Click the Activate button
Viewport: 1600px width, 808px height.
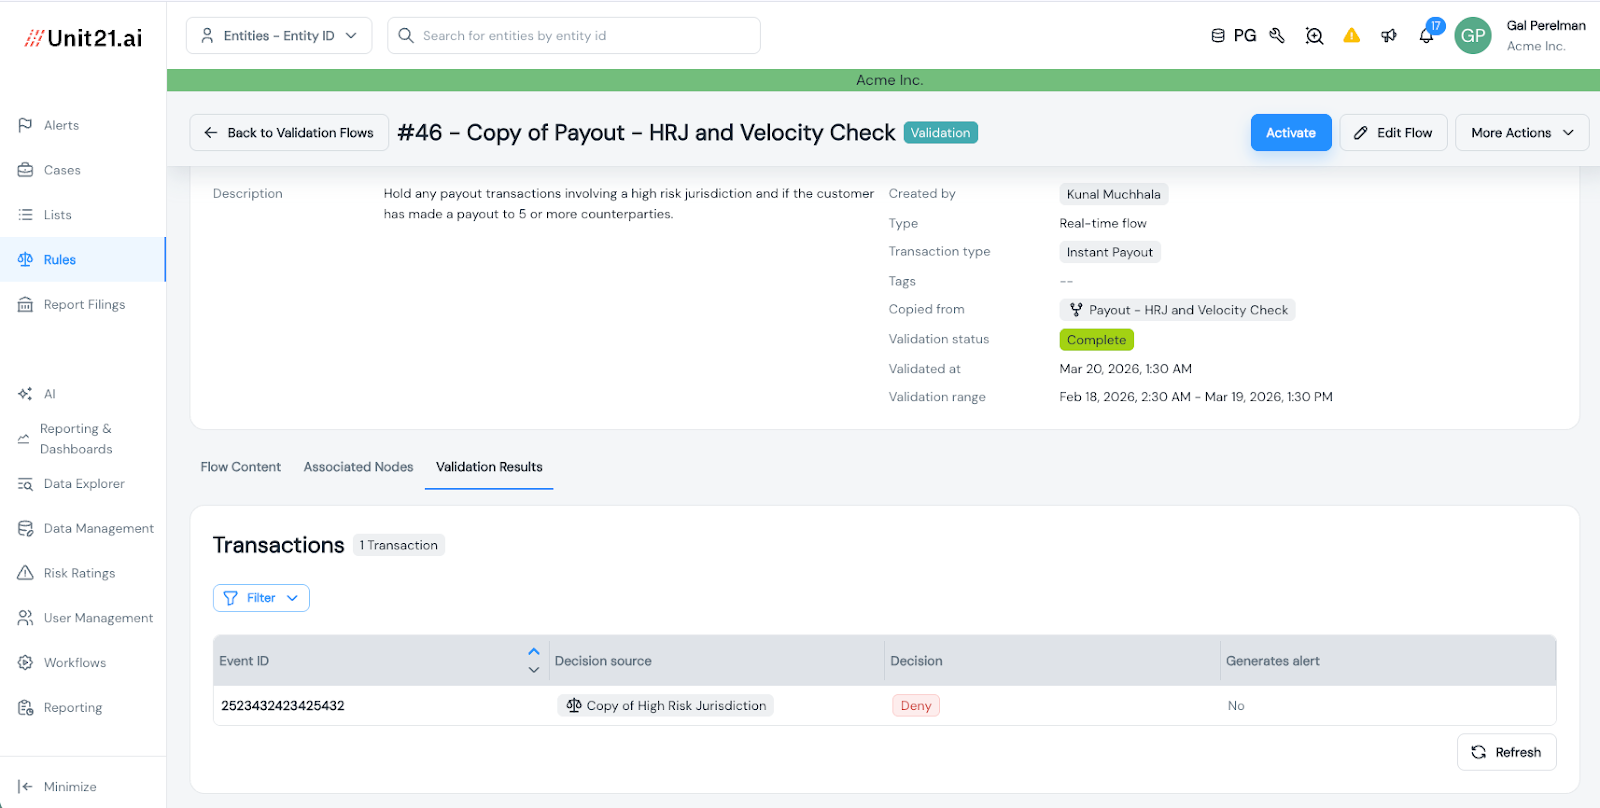pos(1291,133)
